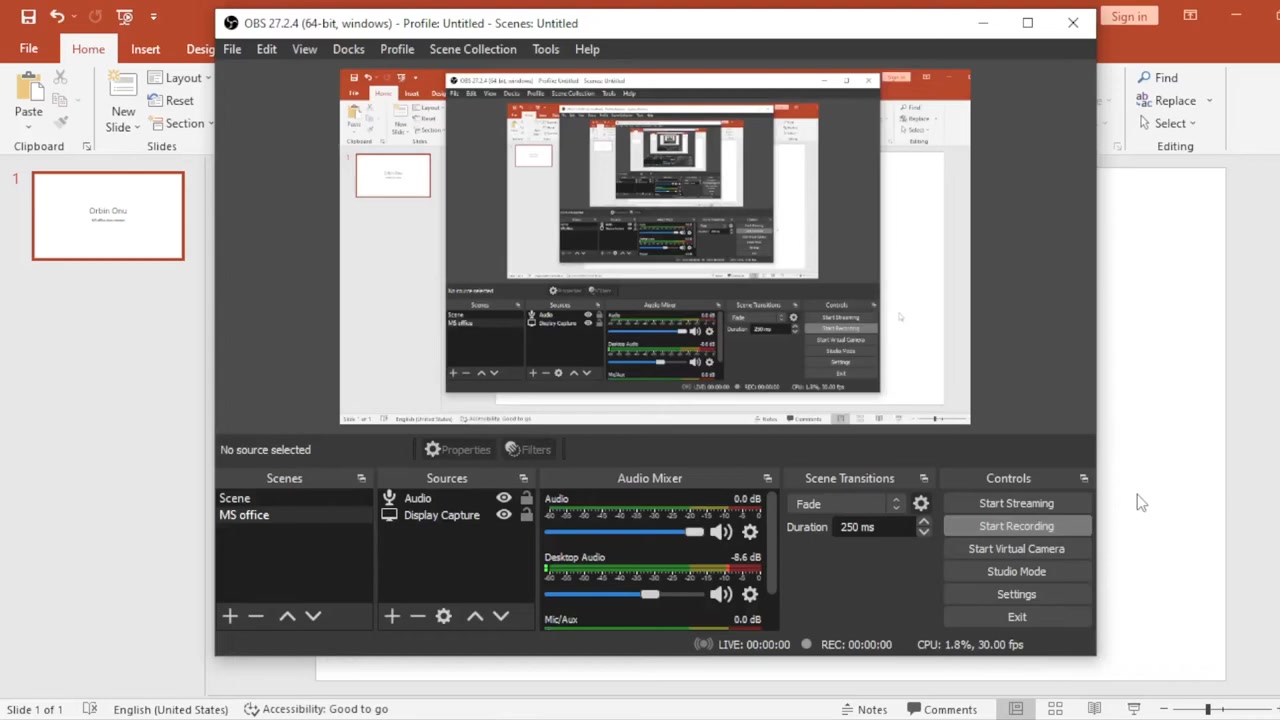Open the OBS Docks menu
This screenshot has width=1280, height=720.
[348, 49]
